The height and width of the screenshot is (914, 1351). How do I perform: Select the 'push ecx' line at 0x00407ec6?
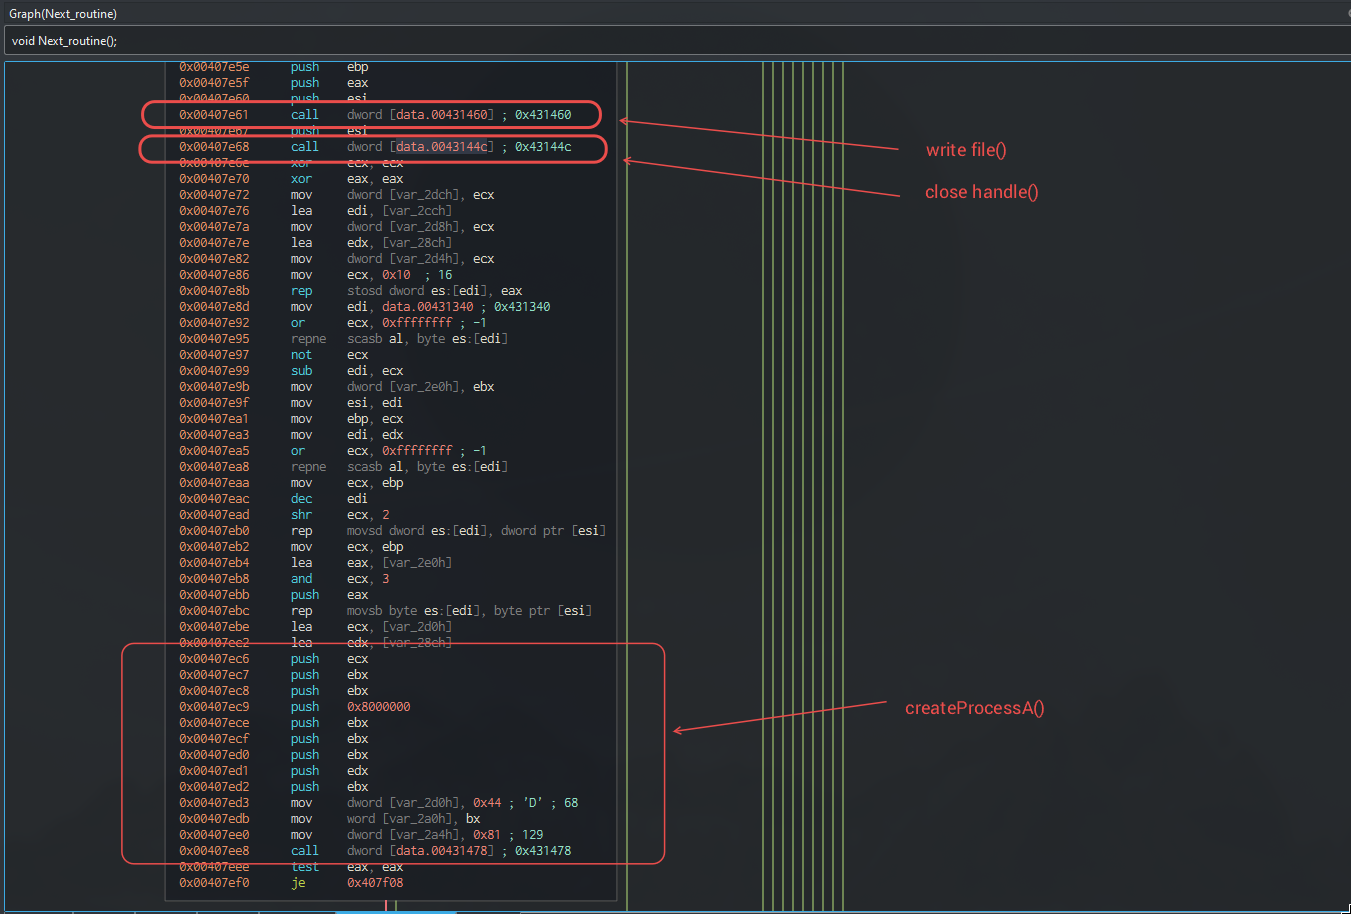click(273, 659)
